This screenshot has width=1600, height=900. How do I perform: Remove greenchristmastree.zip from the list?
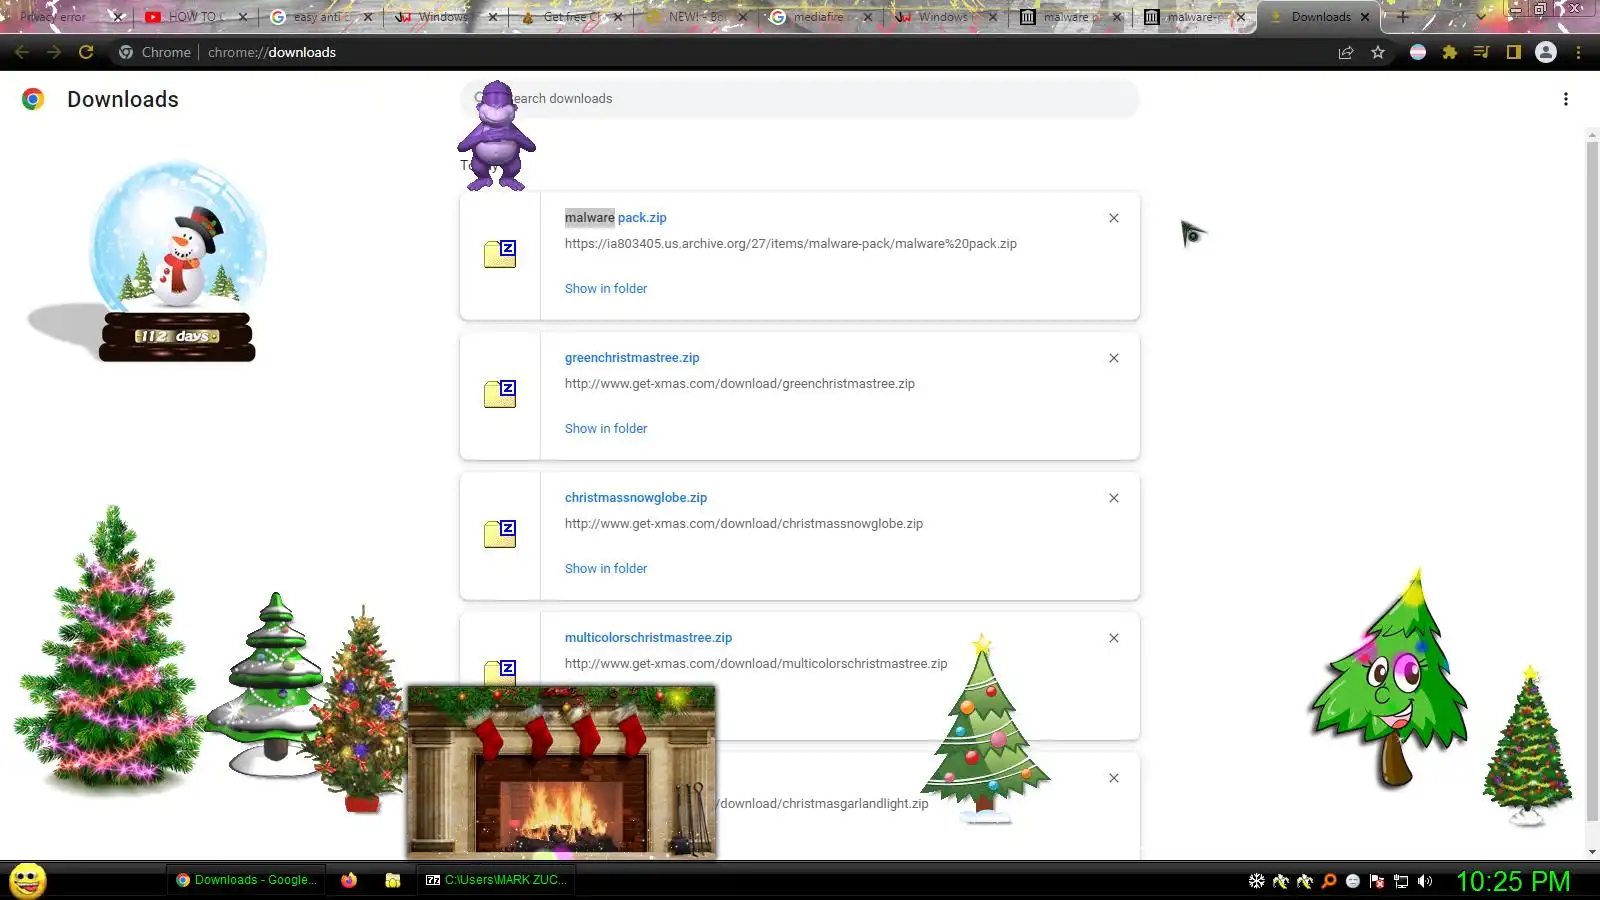coord(1113,358)
